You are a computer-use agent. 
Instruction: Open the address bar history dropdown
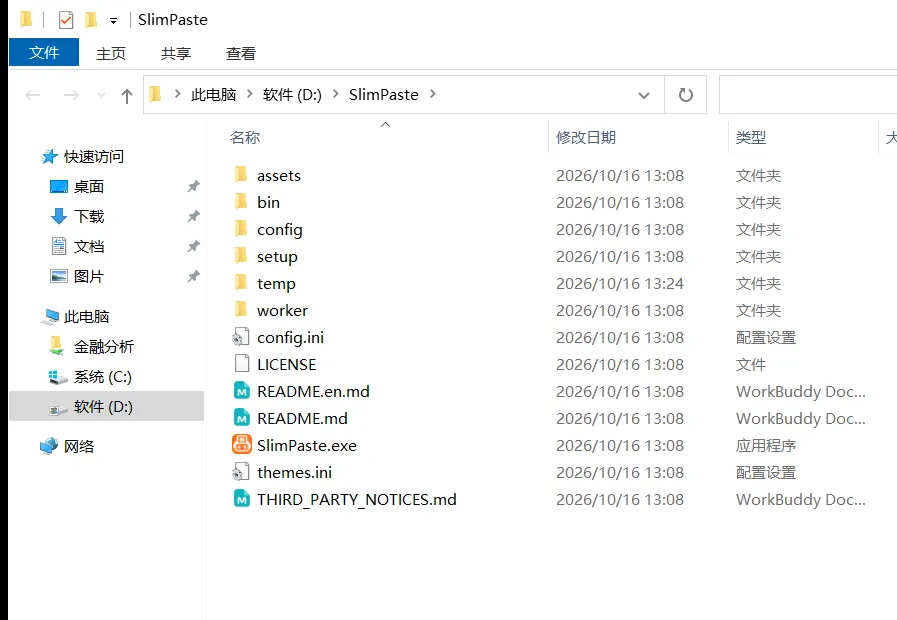[x=644, y=95]
